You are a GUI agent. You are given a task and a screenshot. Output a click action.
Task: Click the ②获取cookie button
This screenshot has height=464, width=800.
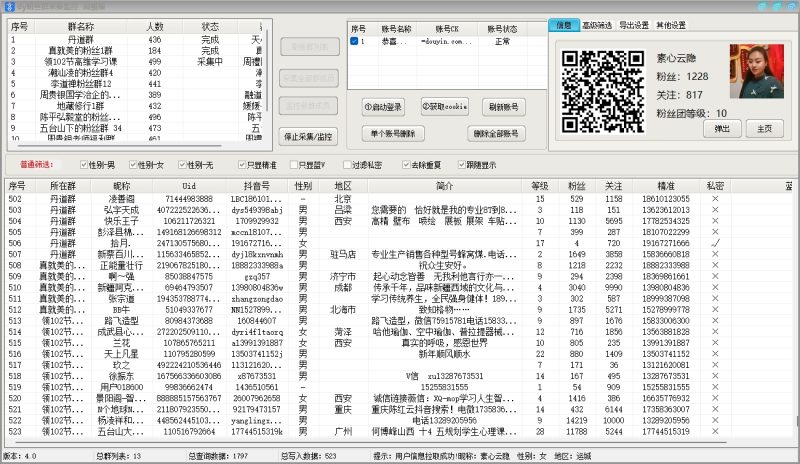(445, 106)
